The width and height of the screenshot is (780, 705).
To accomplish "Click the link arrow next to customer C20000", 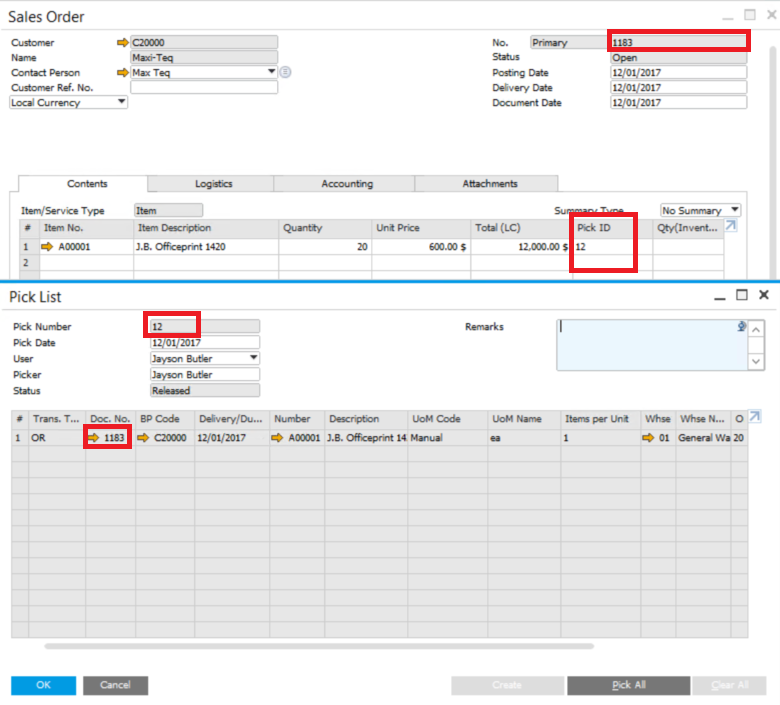I will tap(123, 43).
